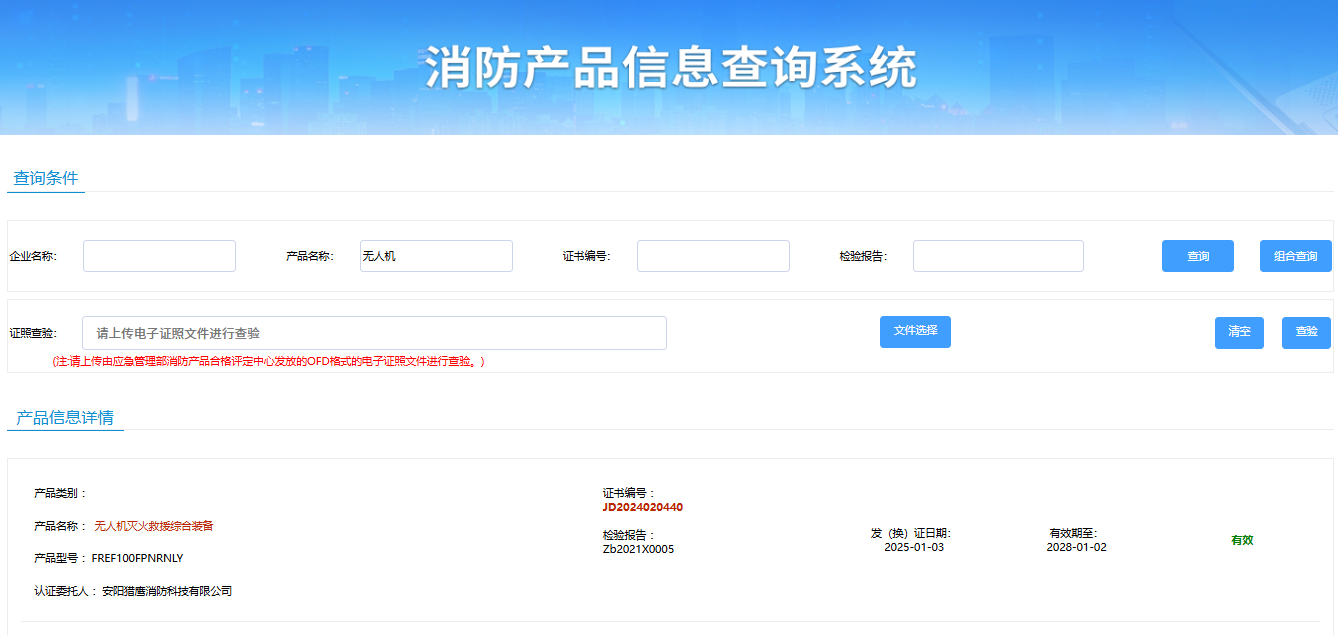Image resolution: width=1338 pixels, height=635 pixels.
Task: Select the 检验报告 search input
Action: pyautogui.click(x=998, y=256)
